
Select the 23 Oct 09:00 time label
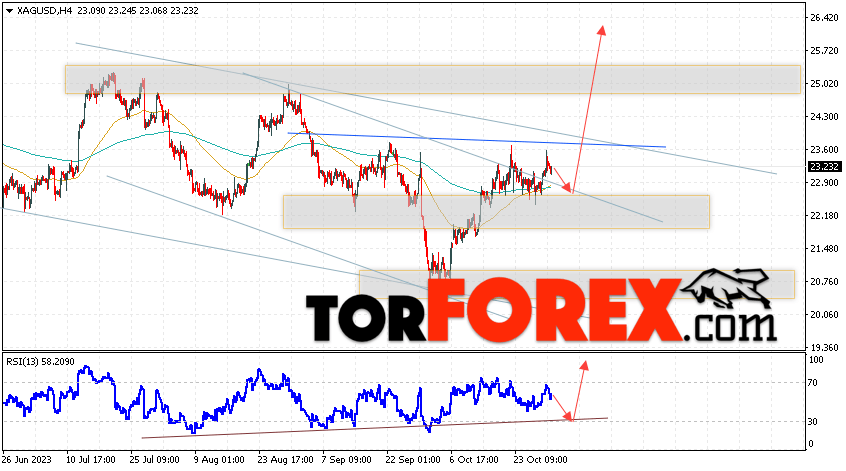(x=540, y=460)
